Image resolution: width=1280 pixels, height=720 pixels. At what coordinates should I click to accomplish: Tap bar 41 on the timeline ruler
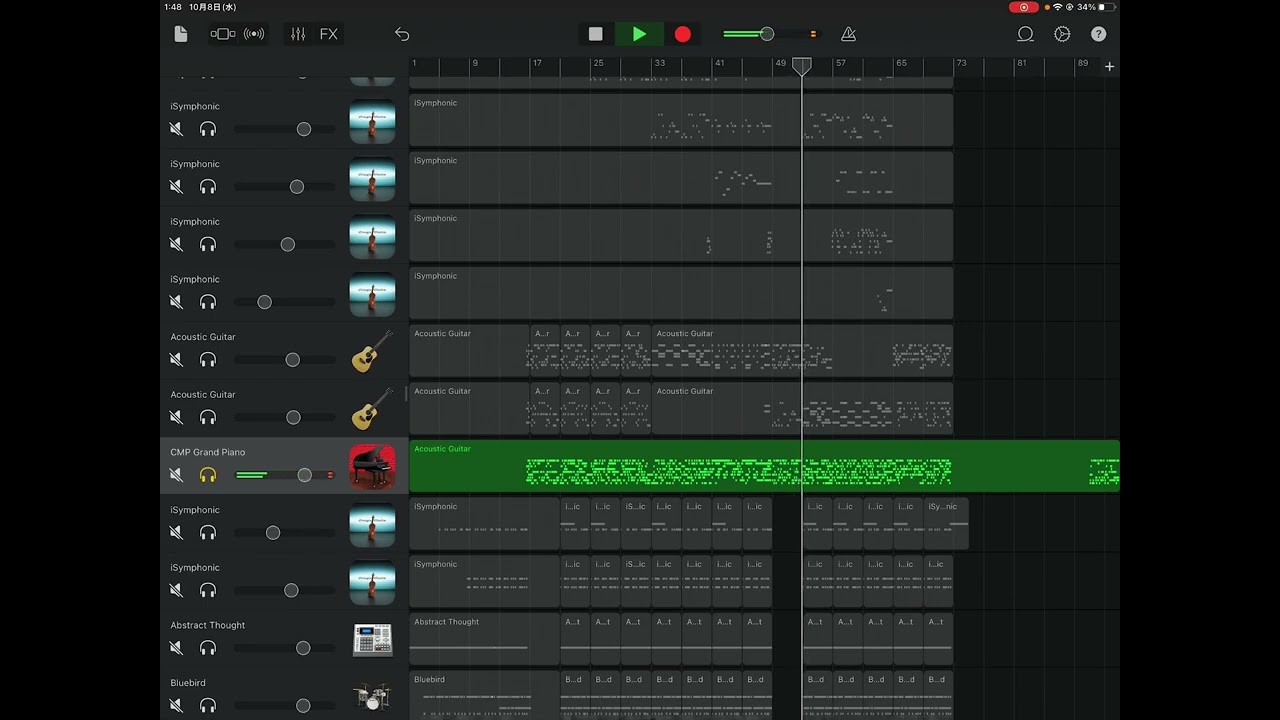[x=719, y=63]
